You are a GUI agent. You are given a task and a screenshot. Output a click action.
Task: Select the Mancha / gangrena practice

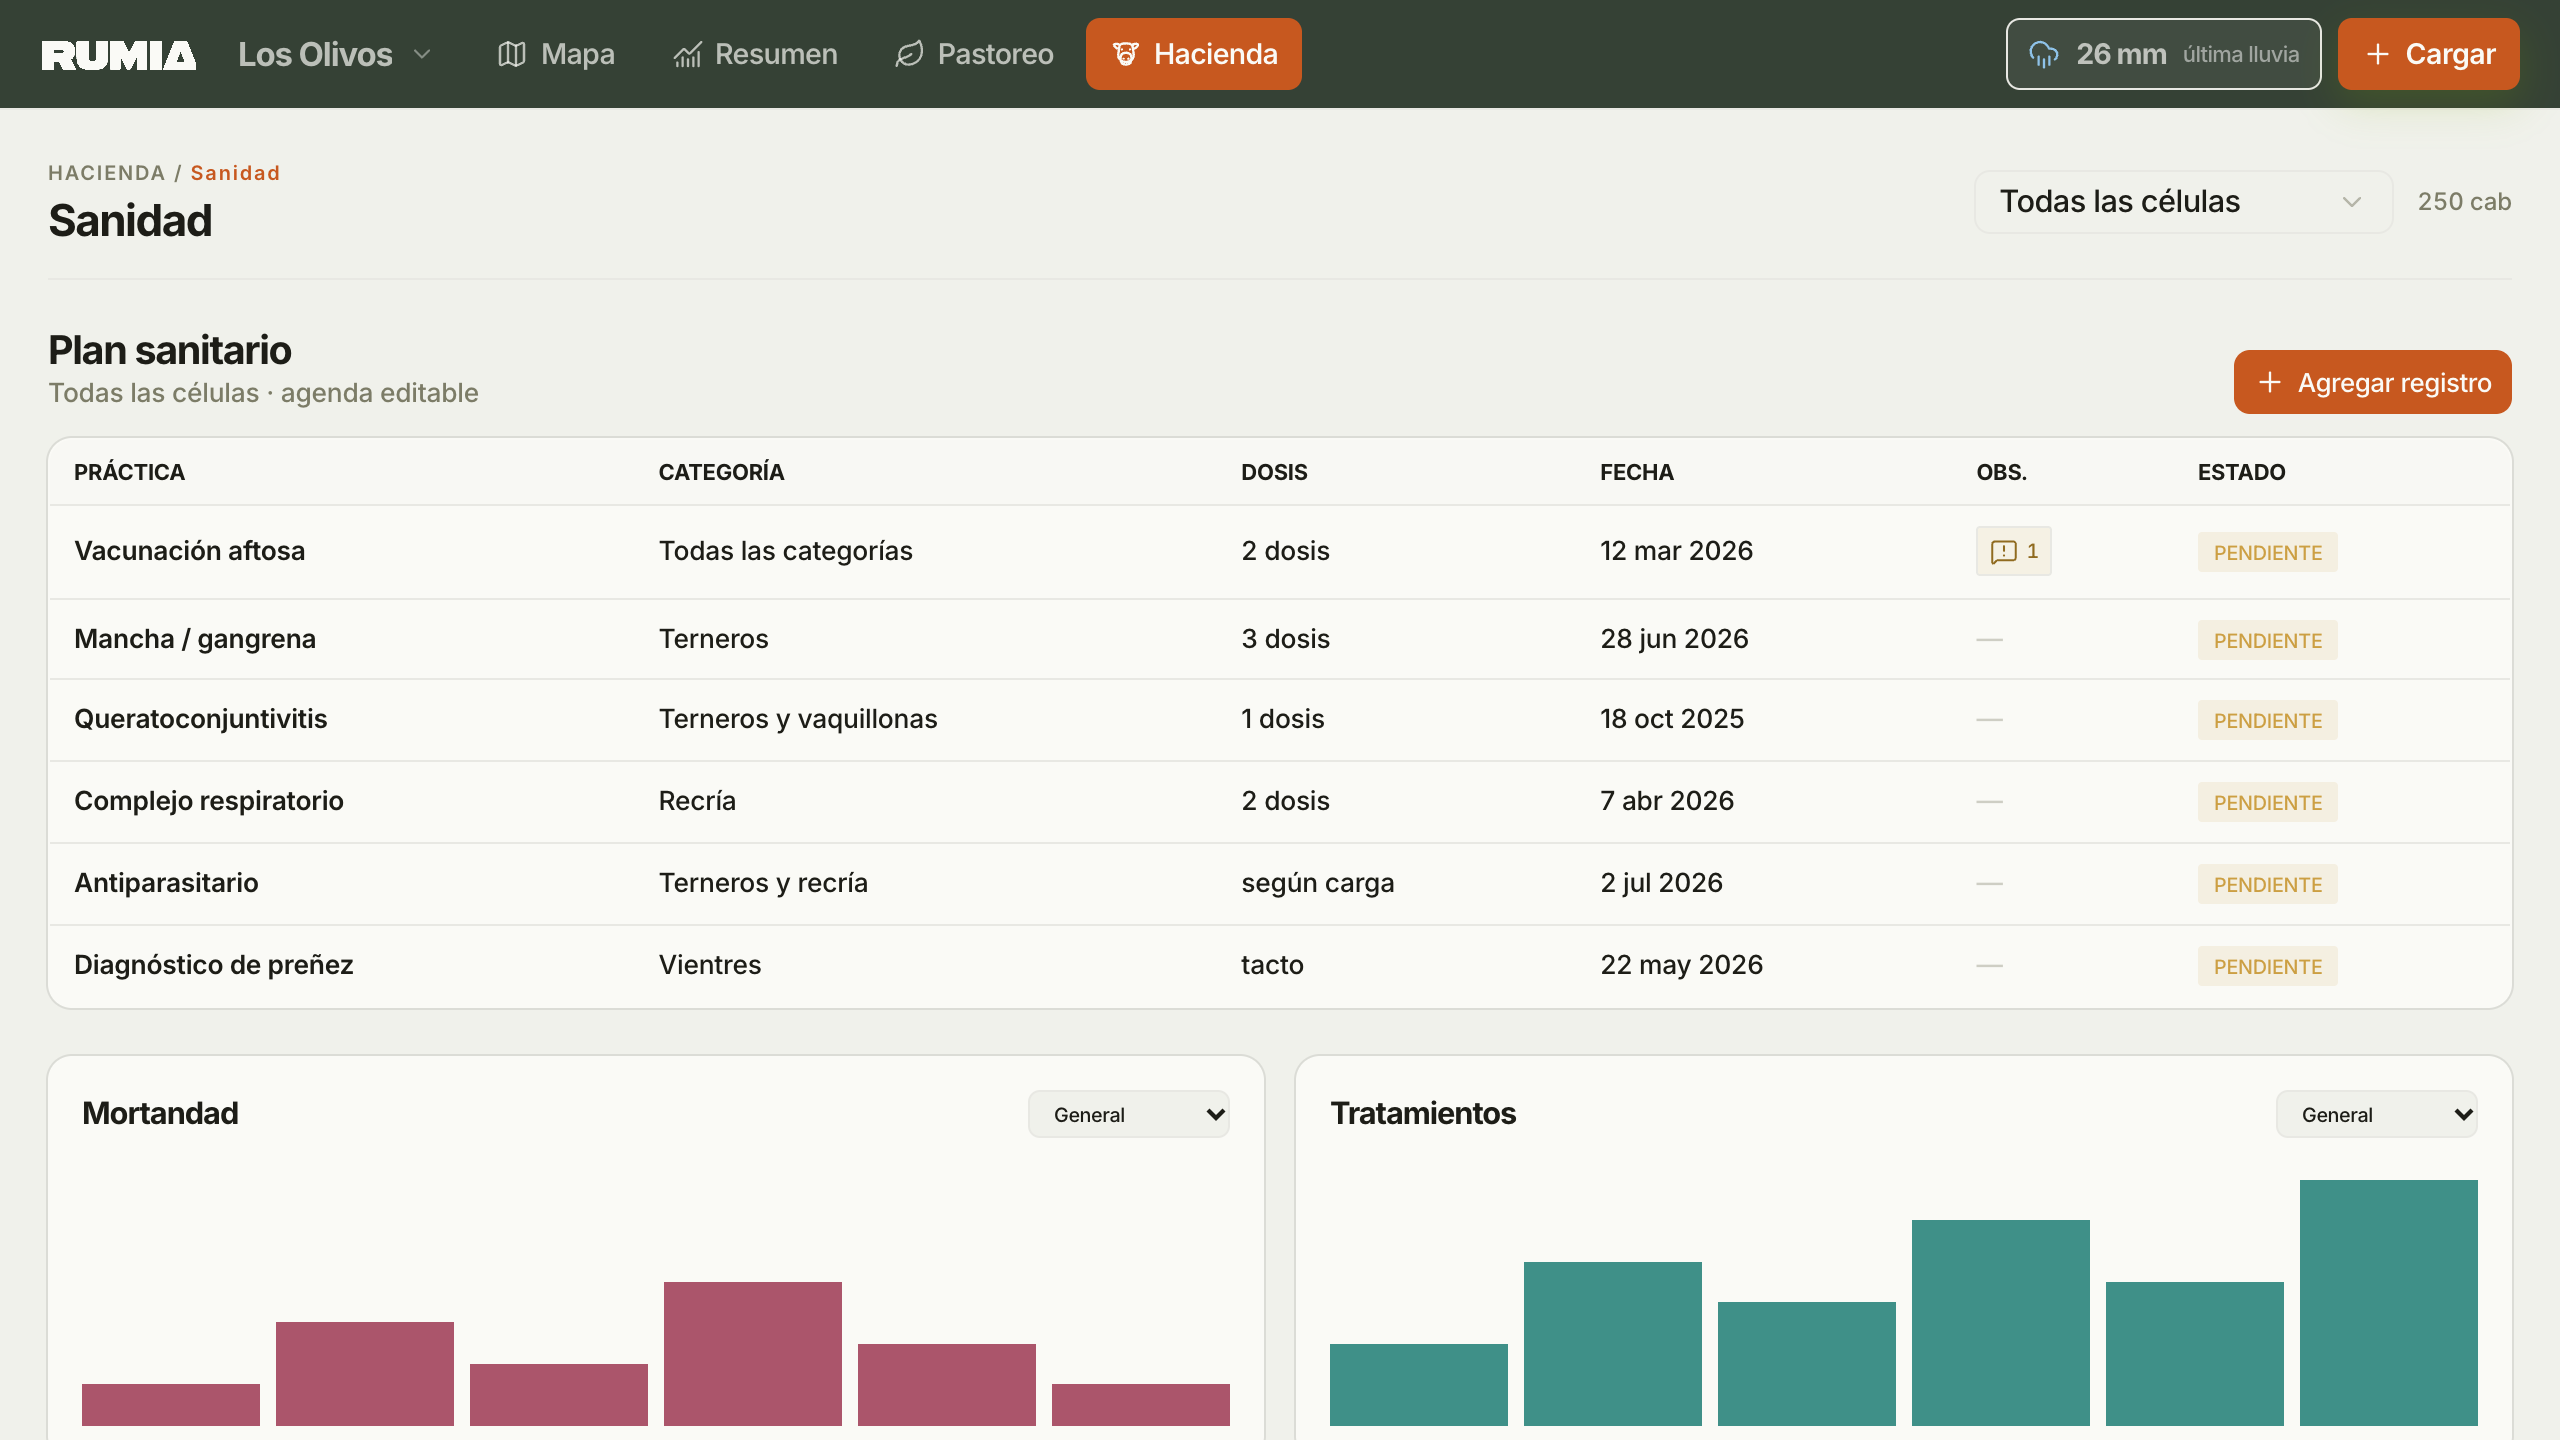point(195,639)
